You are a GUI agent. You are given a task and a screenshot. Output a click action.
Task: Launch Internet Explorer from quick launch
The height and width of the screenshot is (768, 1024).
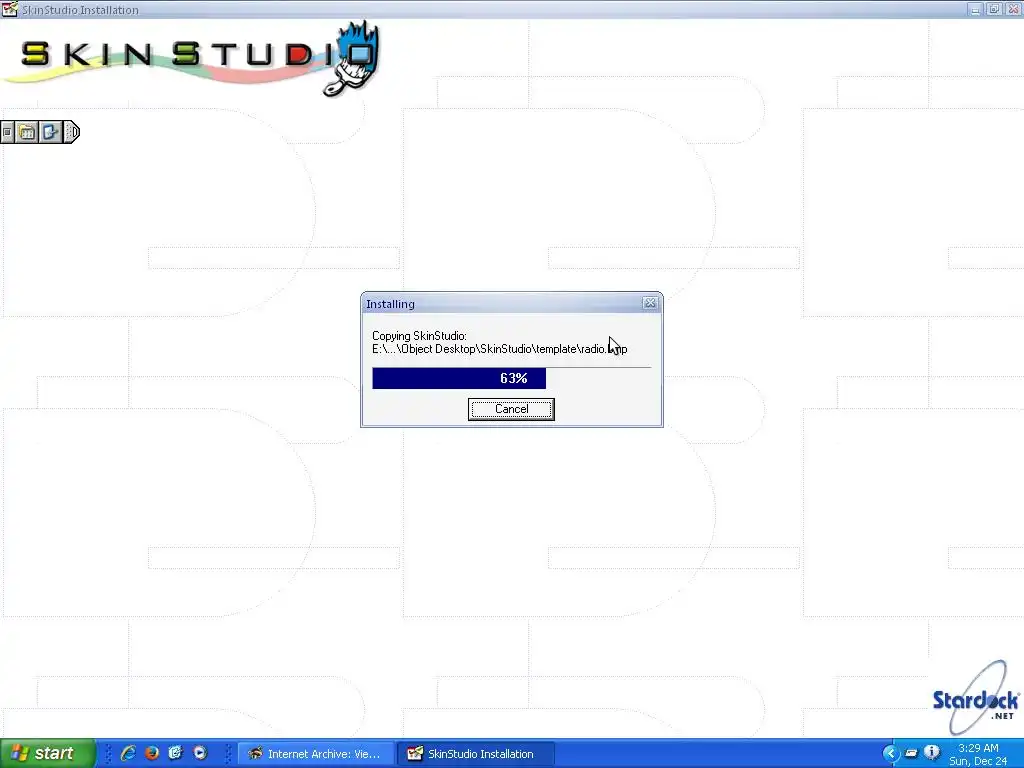[x=128, y=753]
